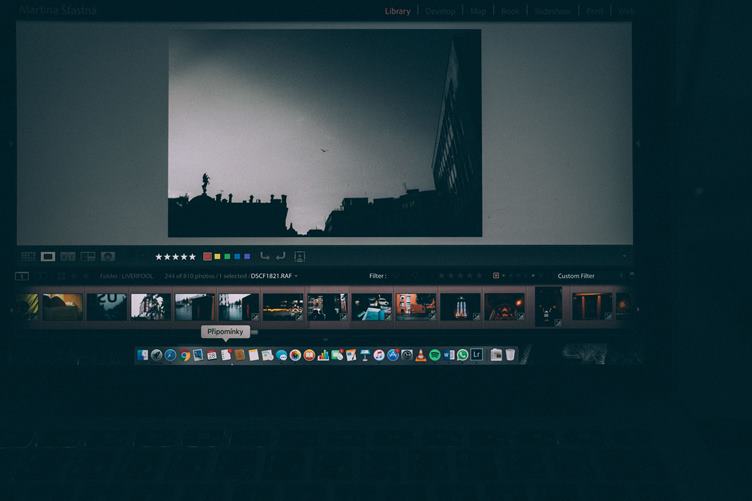Switch to Compare view icon
This screenshot has height=501, width=752.
tap(68, 256)
